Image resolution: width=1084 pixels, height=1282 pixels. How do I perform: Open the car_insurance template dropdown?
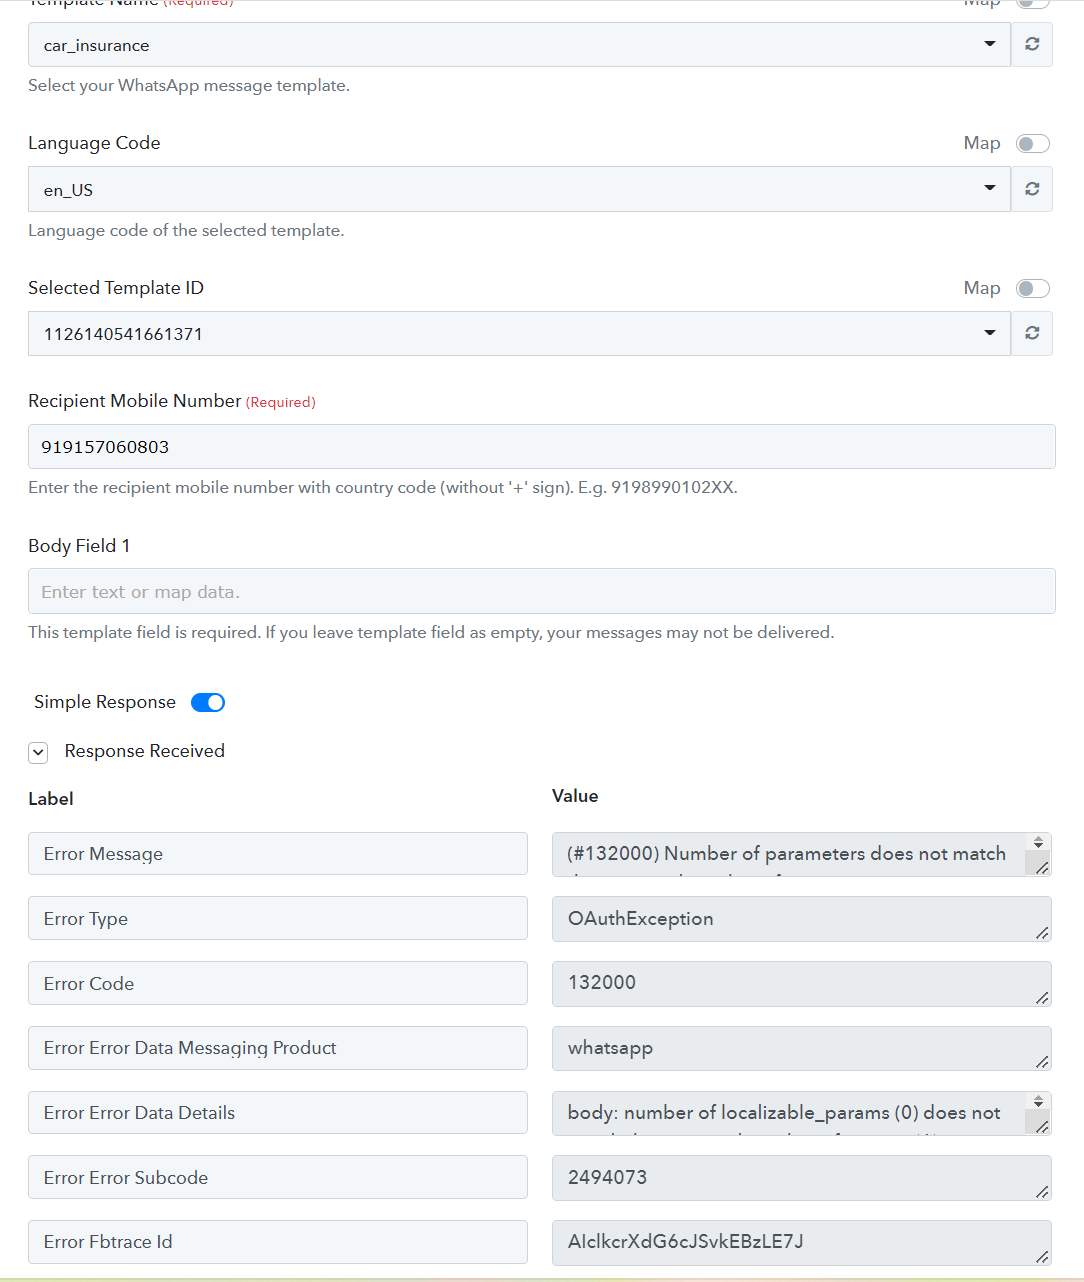[x=519, y=44]
